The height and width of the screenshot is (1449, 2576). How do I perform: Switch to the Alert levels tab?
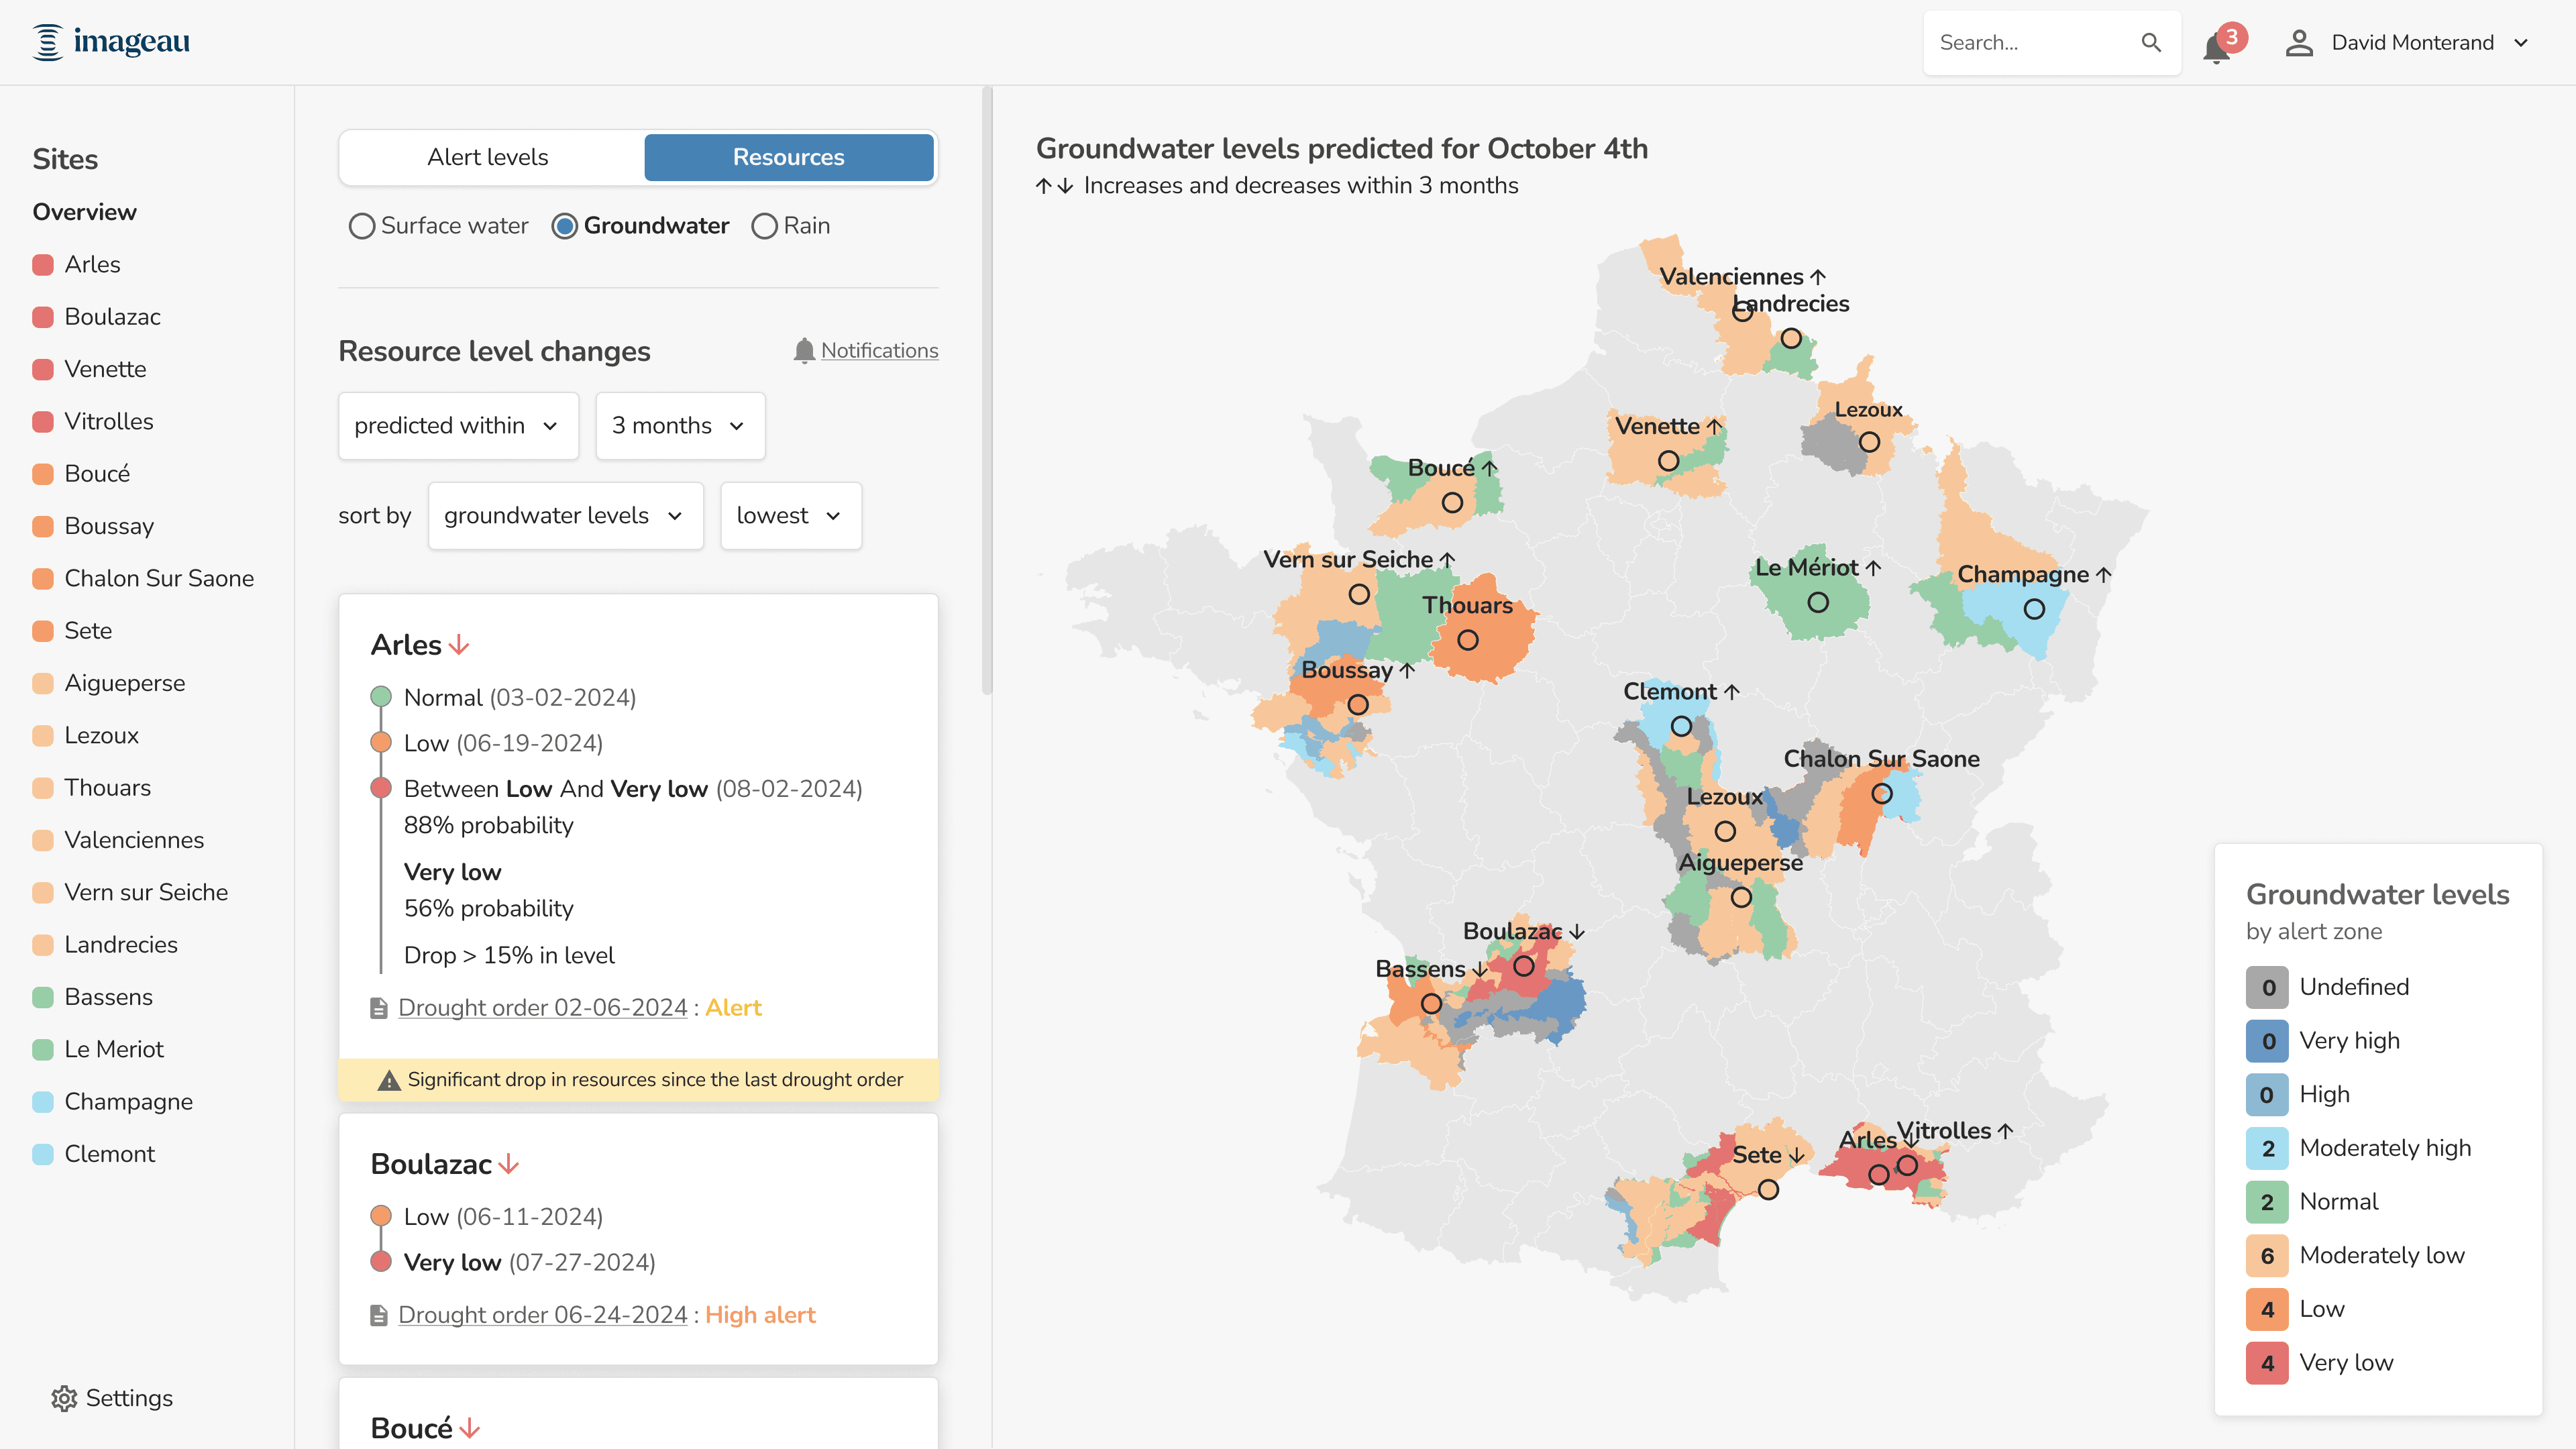488,157
